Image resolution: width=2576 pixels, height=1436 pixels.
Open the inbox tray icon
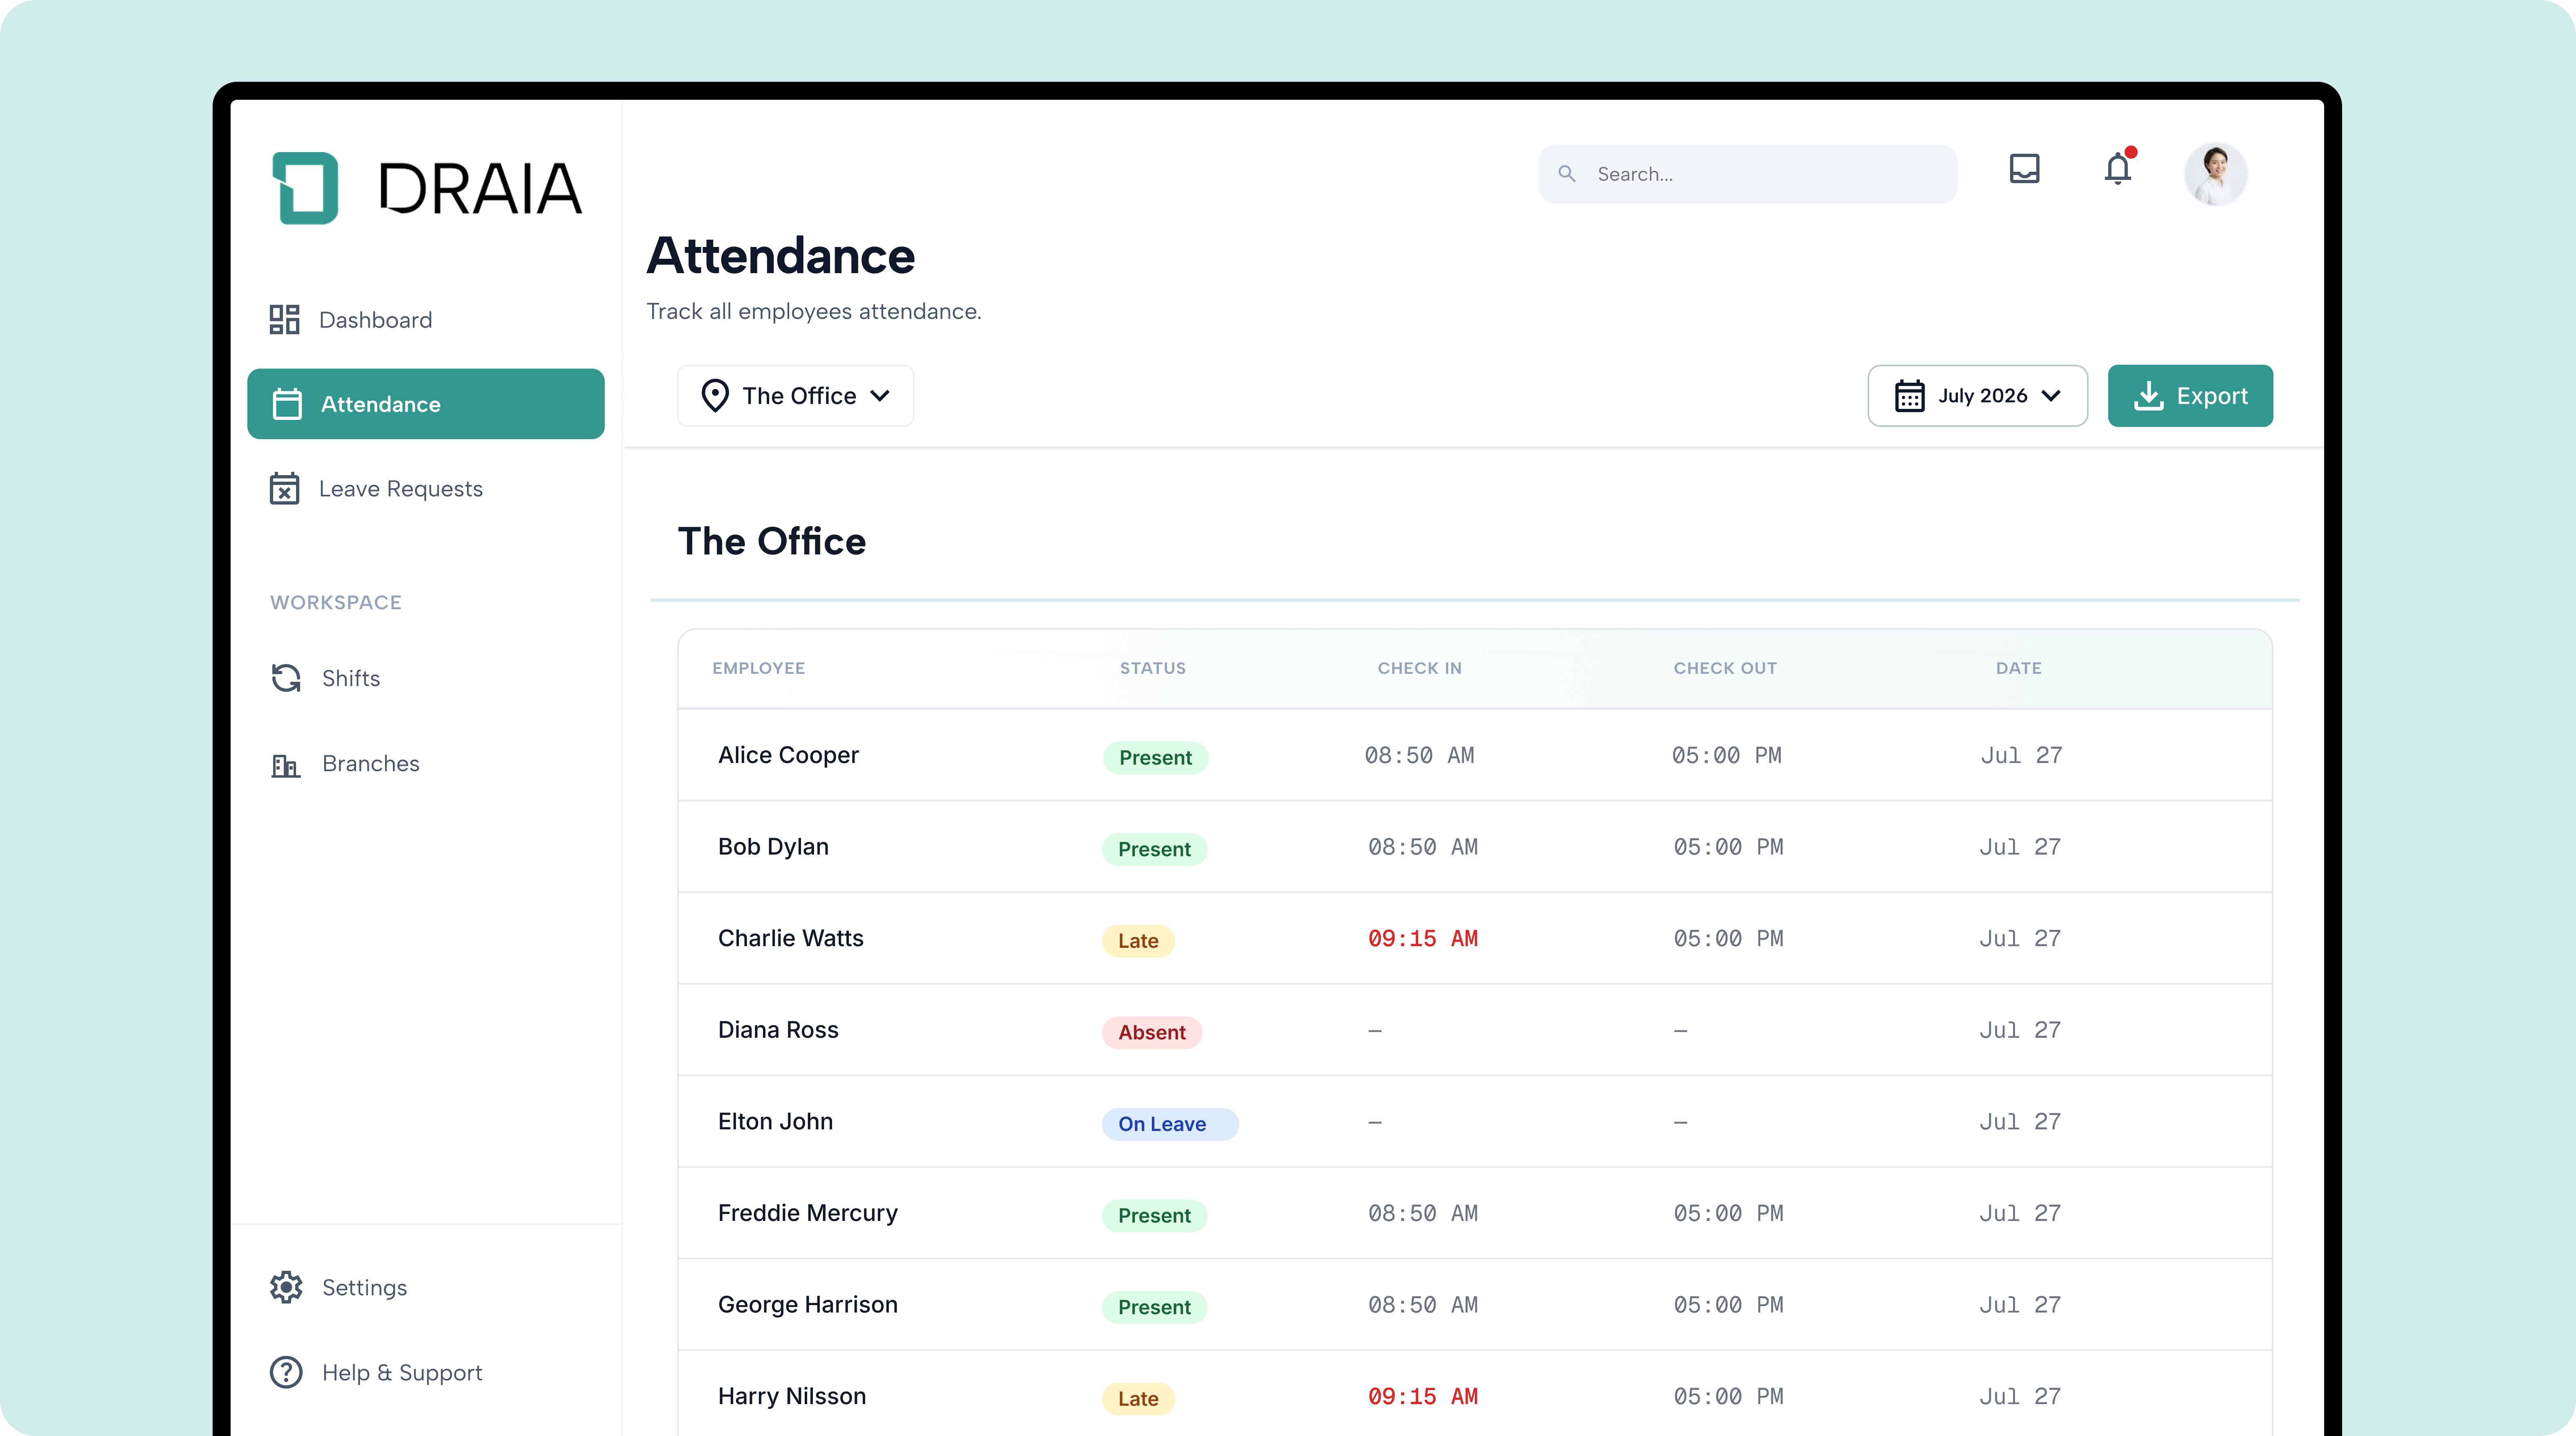click(x=2024, y=169)
